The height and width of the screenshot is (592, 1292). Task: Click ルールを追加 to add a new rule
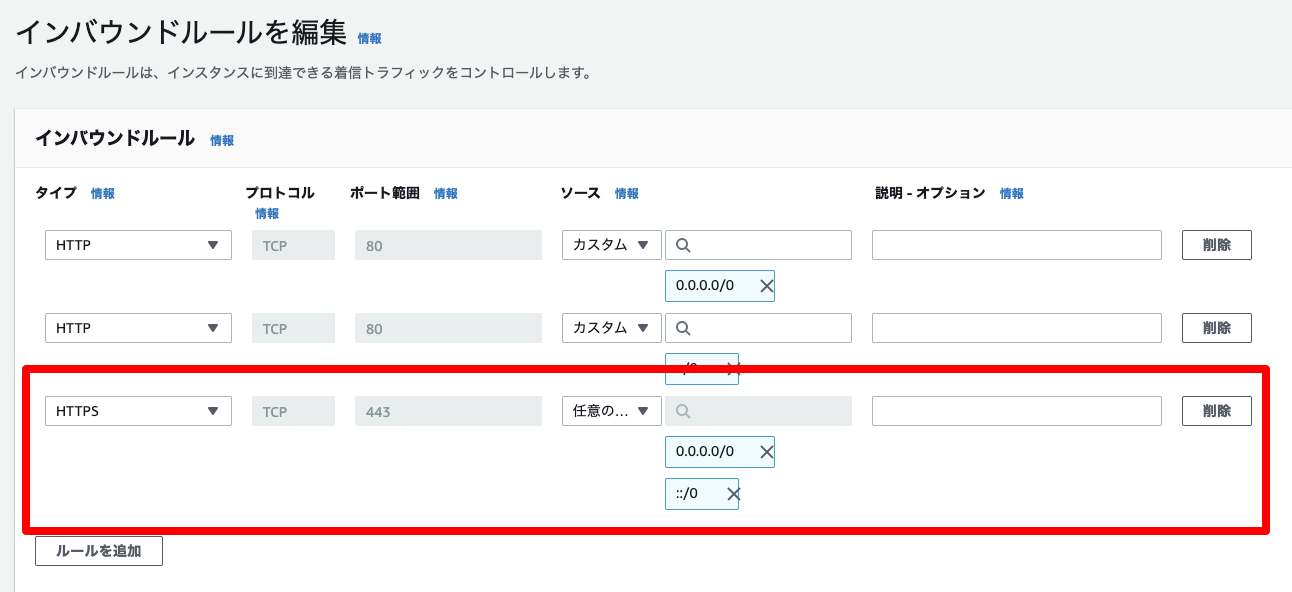tap(98, 550)
